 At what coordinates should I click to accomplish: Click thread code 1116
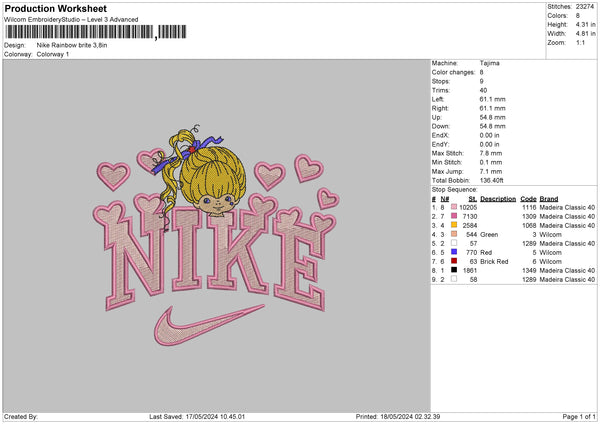529,207
